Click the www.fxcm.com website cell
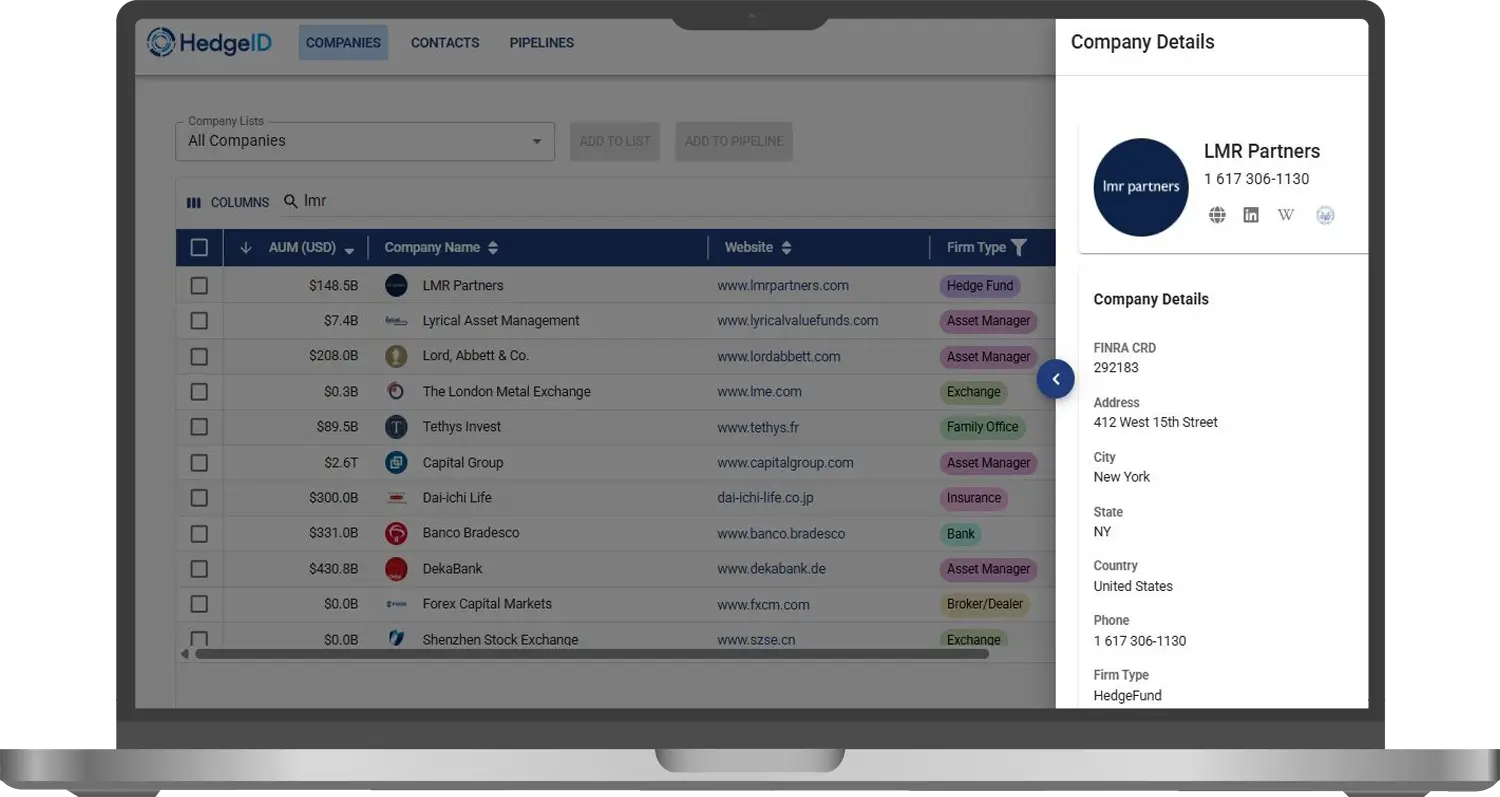1500x797 pixels. tap(763, 604)
